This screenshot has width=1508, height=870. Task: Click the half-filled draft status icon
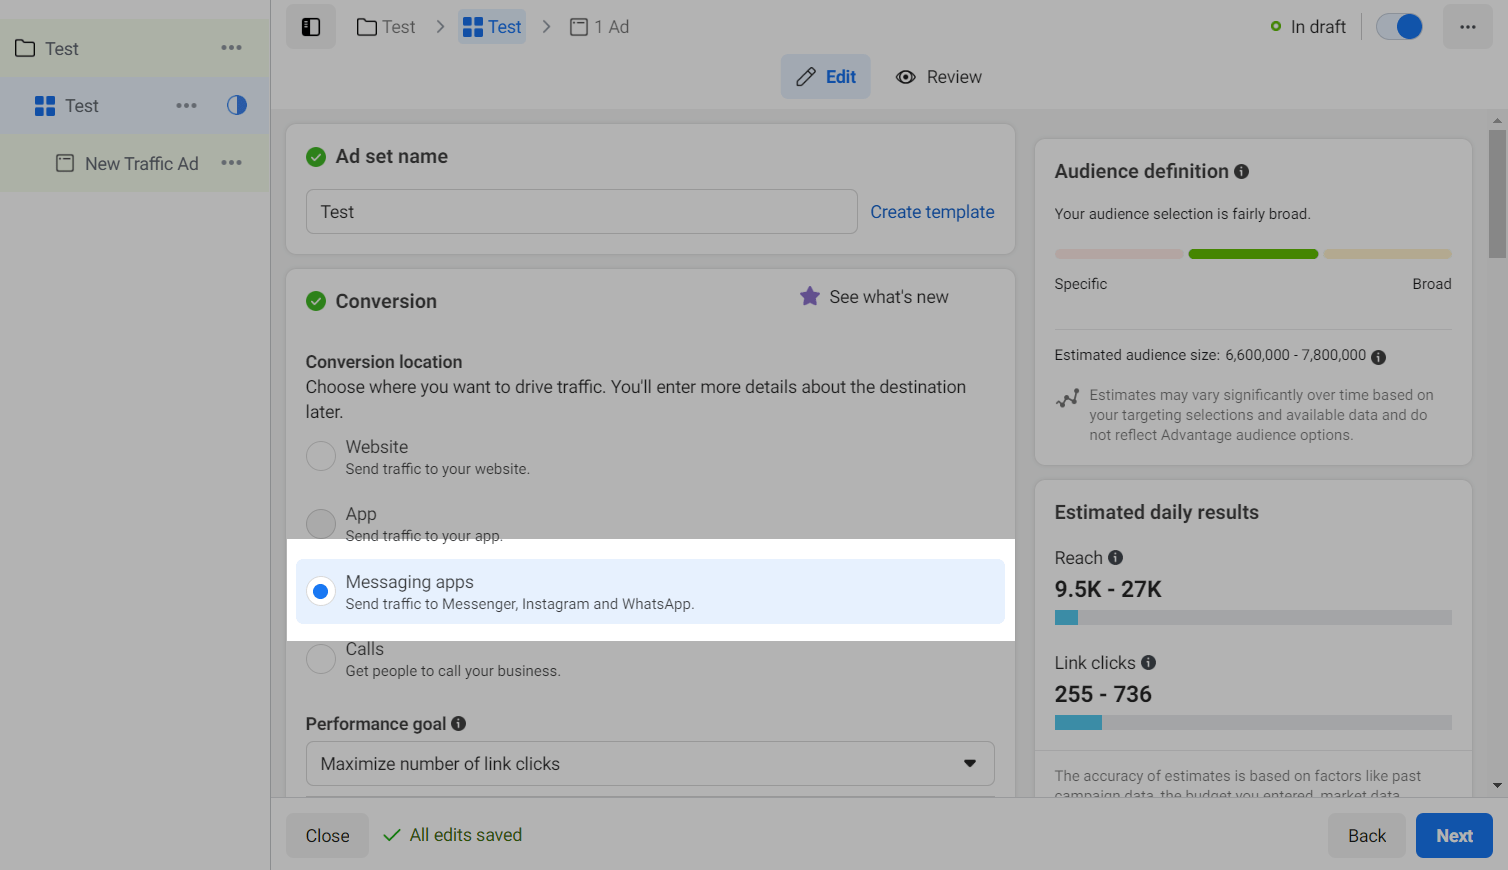pos(237,106)
